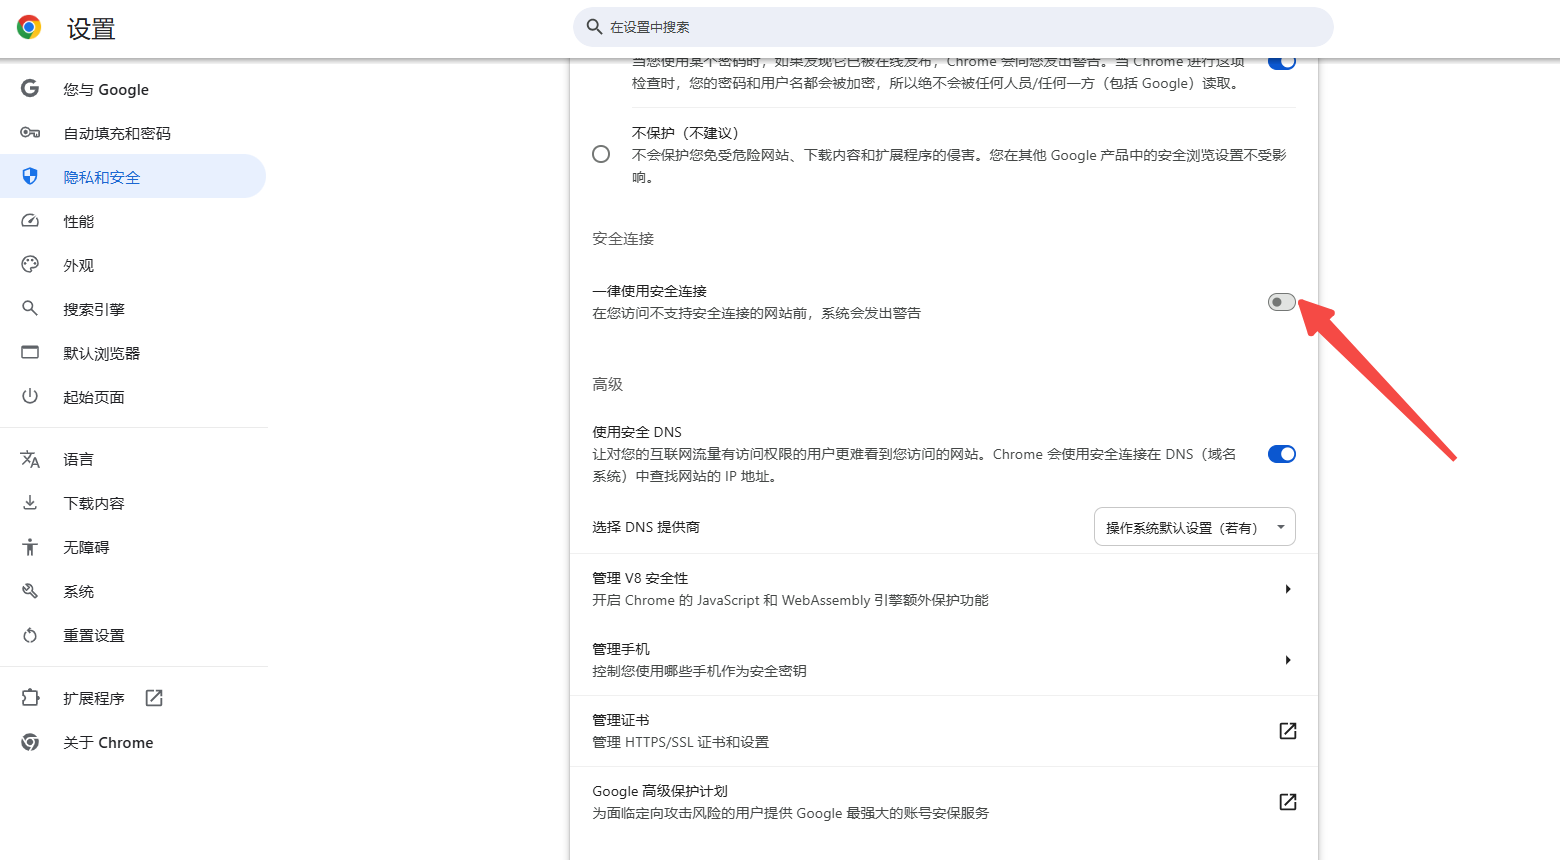Open 起始页面 settings
Screen dimensions: 1560x860
point(133,397)
